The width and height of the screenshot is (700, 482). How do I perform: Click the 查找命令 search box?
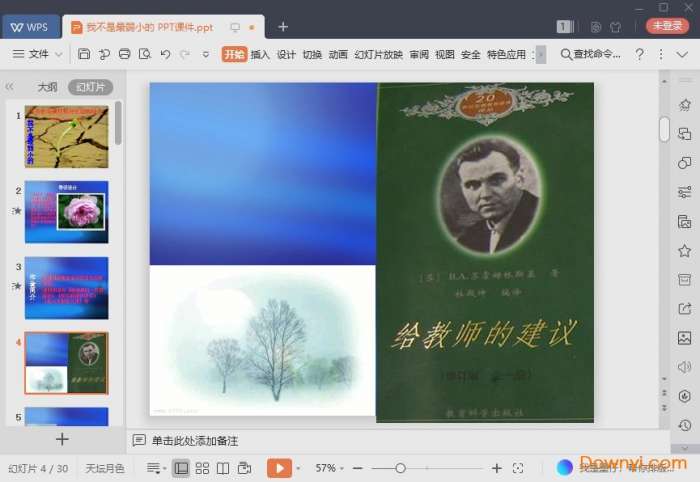(x=590, y=54)
